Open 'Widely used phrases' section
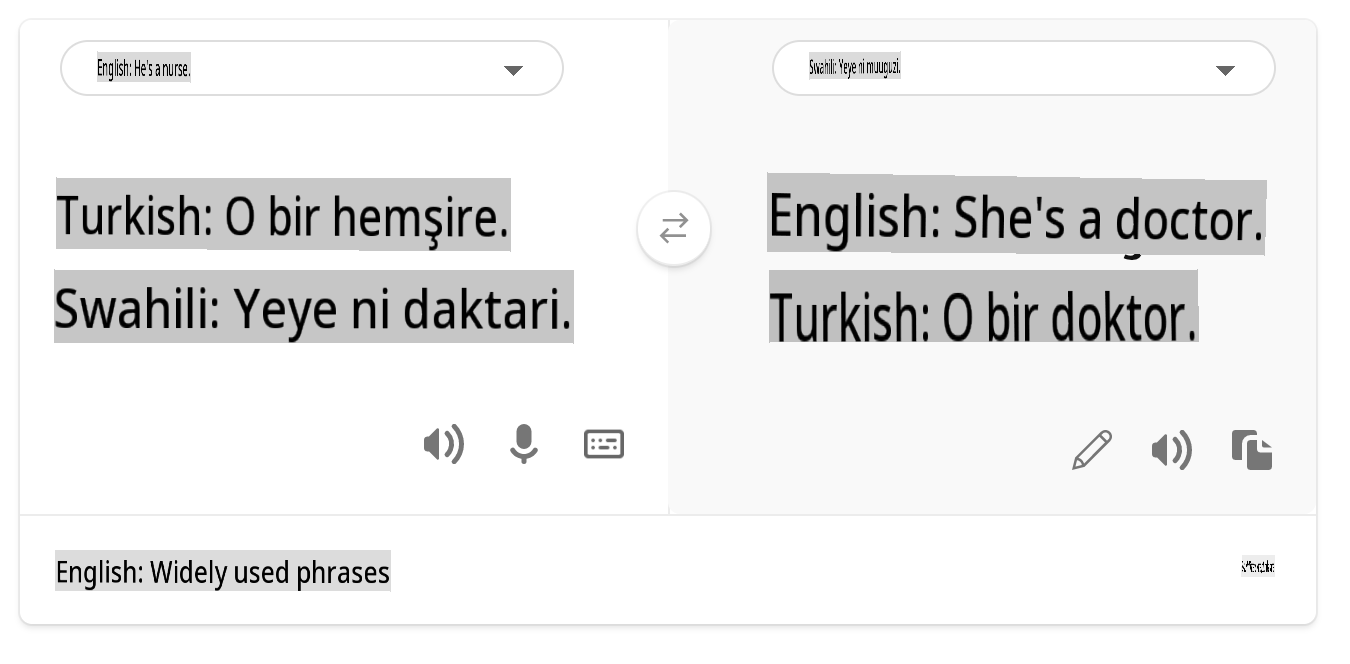 tap(222, 572)
